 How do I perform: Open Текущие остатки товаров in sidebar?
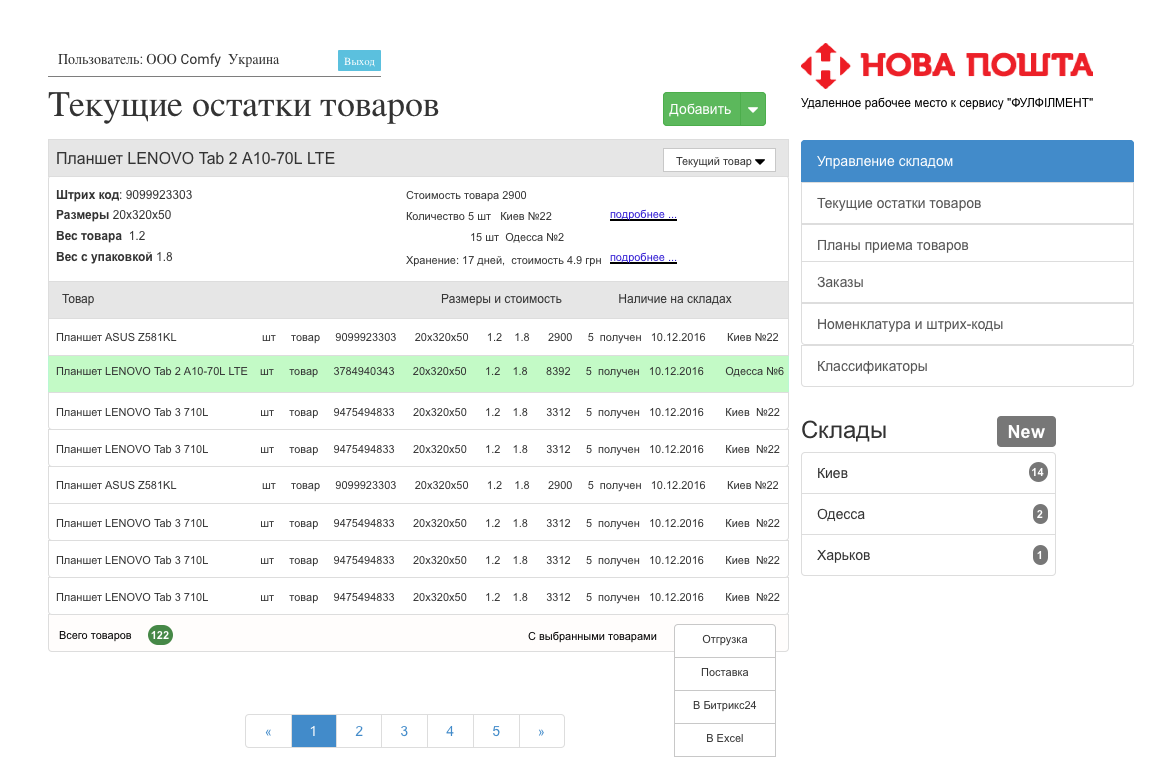[967, 204]
